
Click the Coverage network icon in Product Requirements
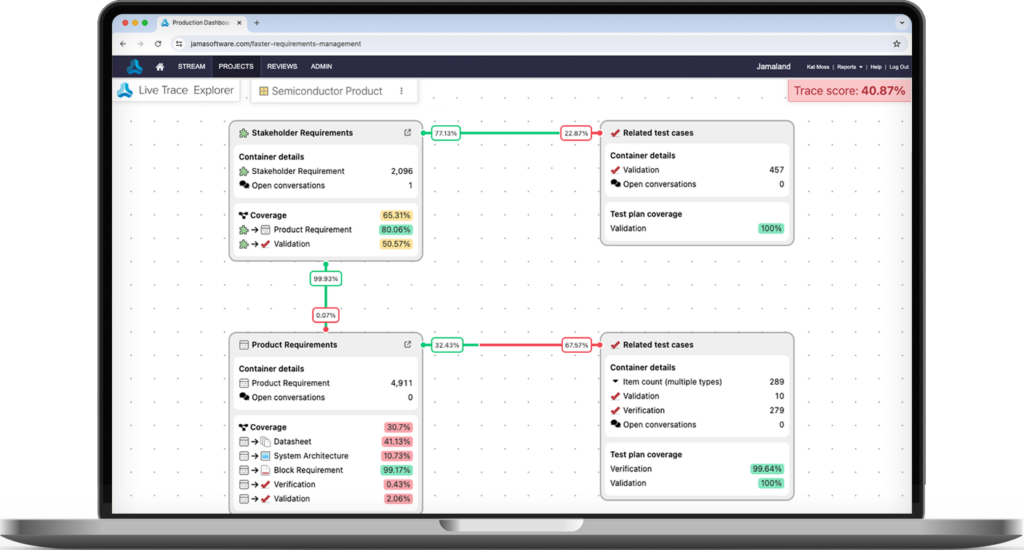(243, 427)
